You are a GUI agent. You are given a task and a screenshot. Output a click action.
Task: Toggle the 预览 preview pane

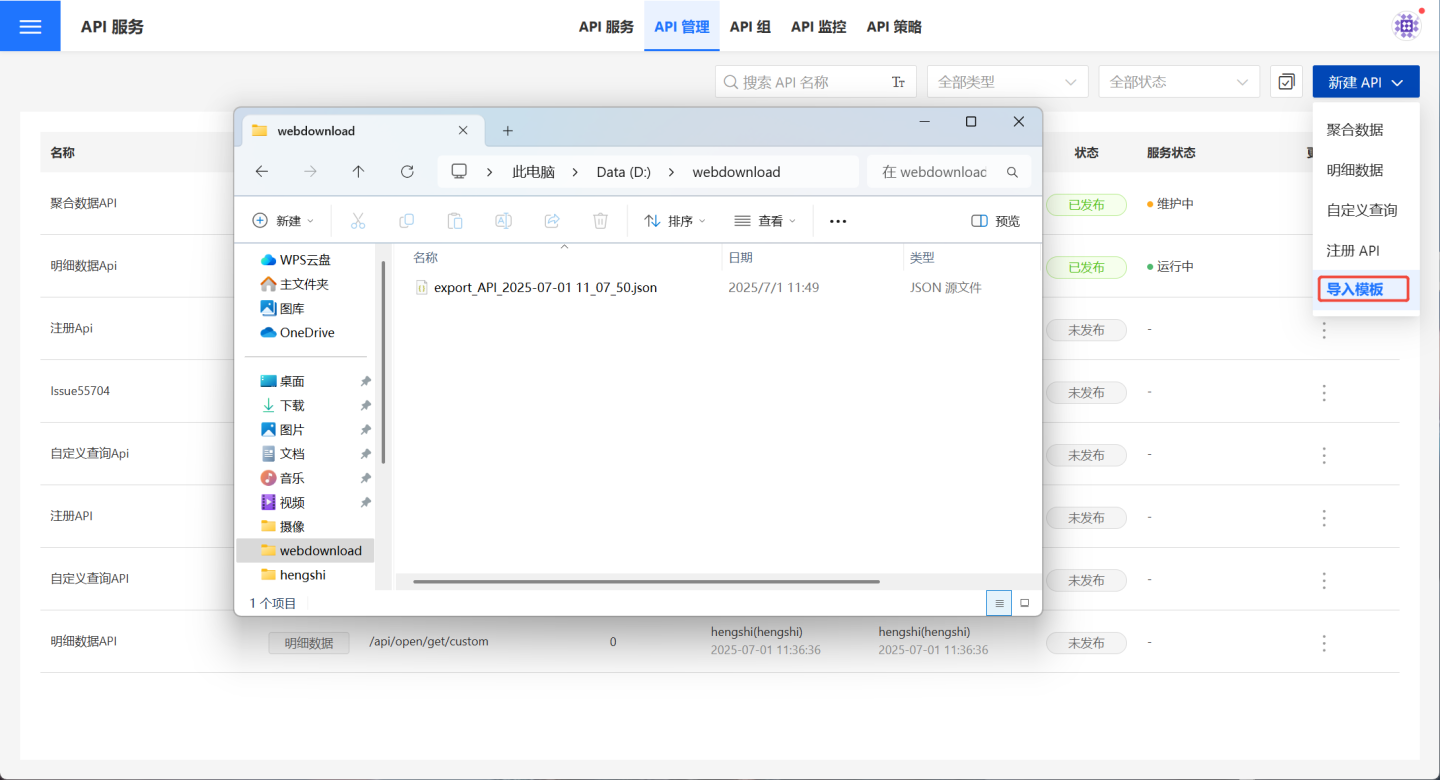[996, 221]
